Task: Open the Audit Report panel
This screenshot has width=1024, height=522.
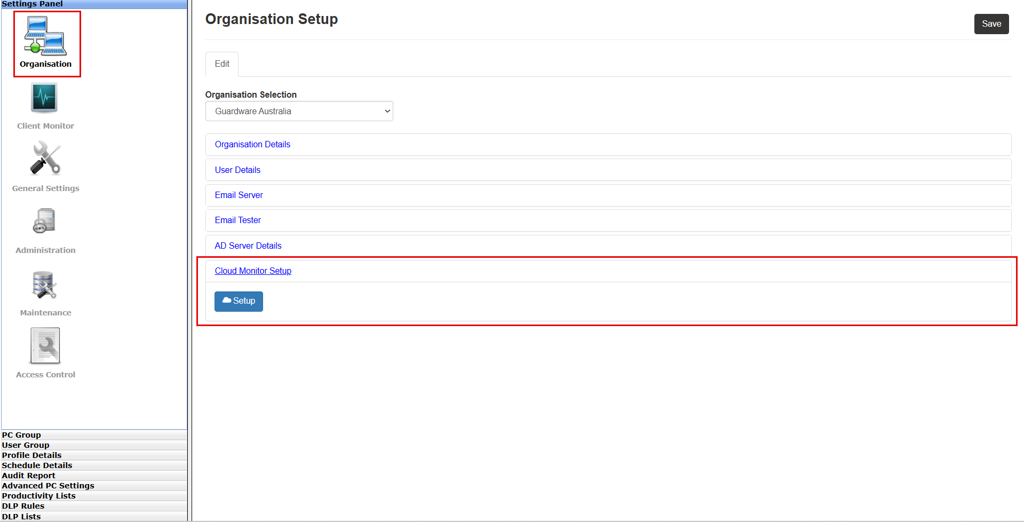Action: pos(29,476)
